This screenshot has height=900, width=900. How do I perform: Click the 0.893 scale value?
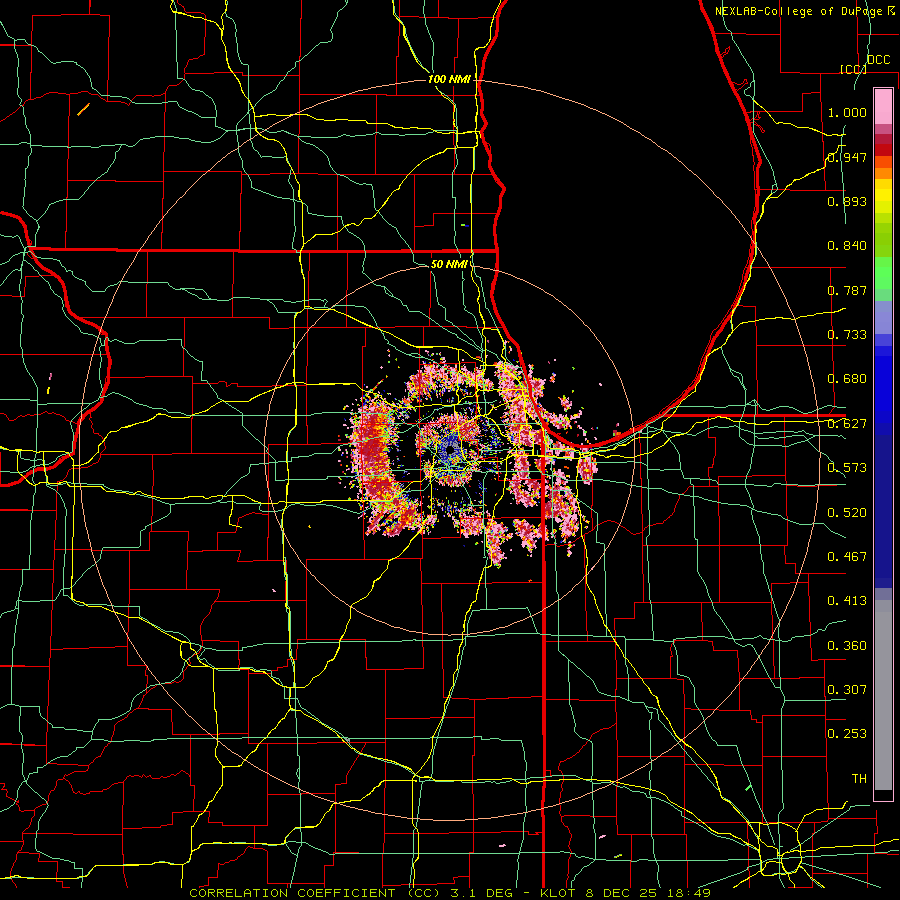coord(847,201)
